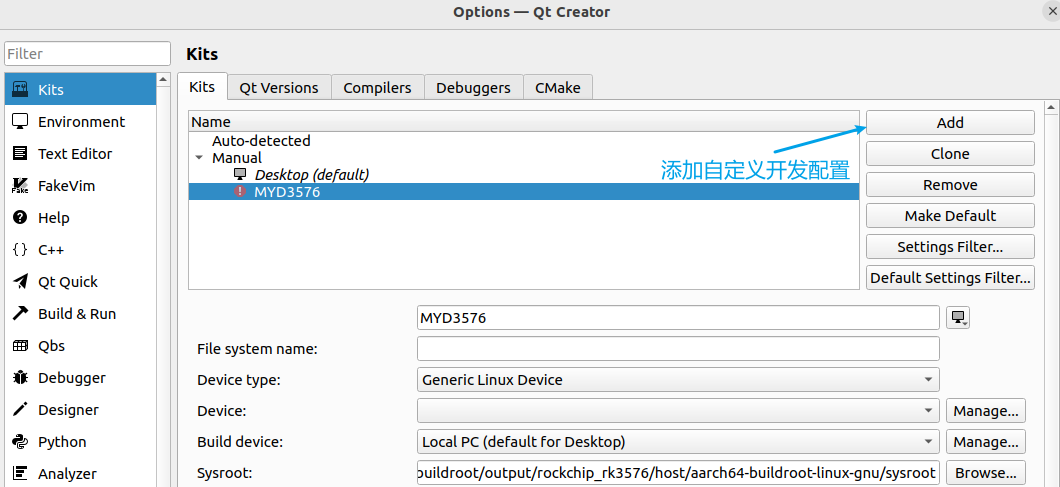Image resolution: width=1060 pixels, height=487 pixels.
Task: Open the empty Device dropdown
Action: click(678, 411)
